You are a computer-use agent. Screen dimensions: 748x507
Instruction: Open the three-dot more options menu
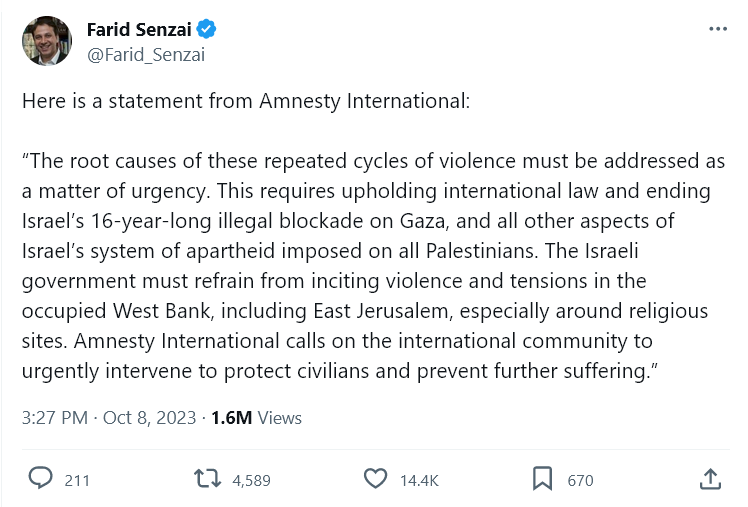[717, 30]
